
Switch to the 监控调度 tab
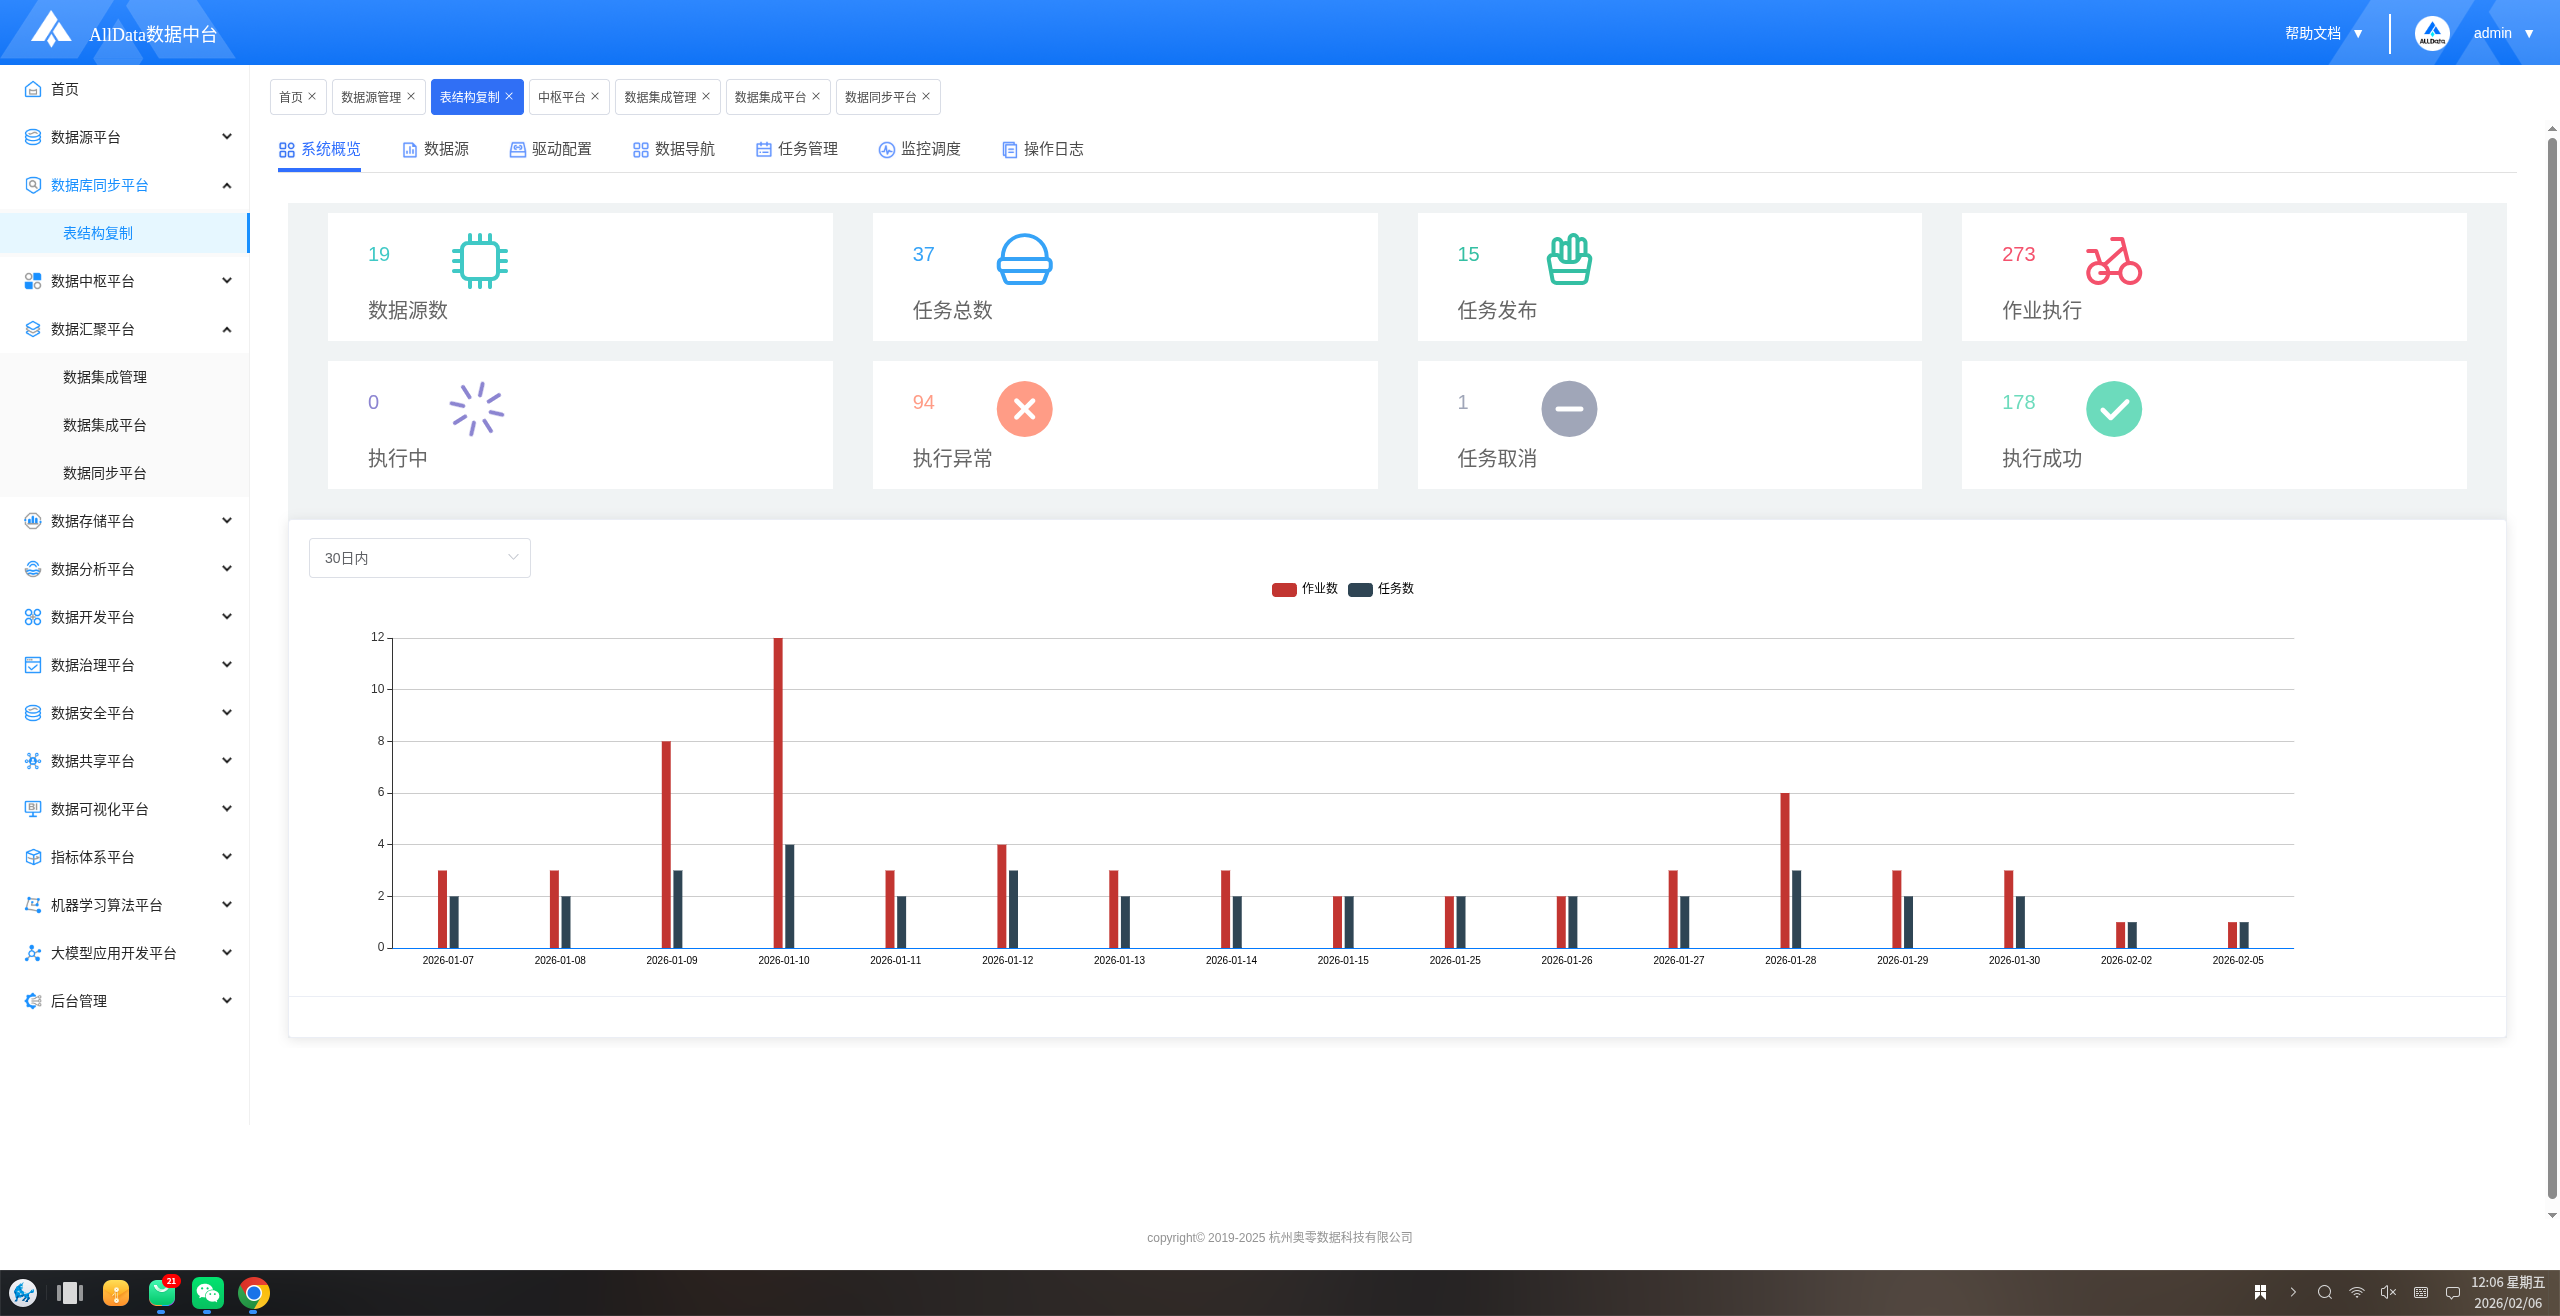919,149
